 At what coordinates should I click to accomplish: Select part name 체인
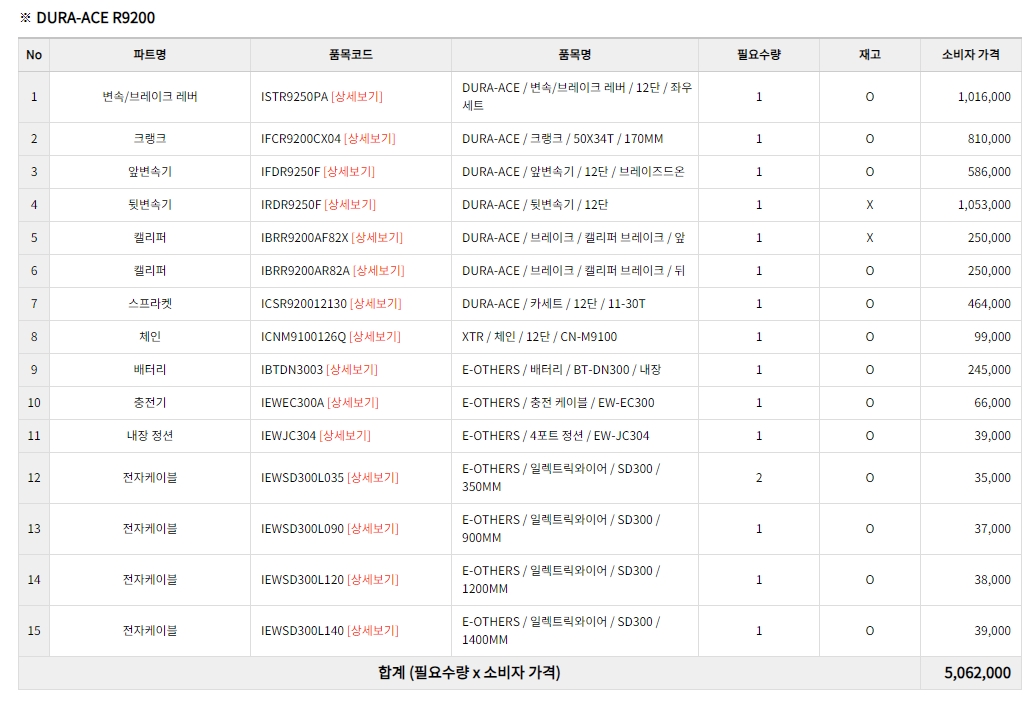(150, 337)
